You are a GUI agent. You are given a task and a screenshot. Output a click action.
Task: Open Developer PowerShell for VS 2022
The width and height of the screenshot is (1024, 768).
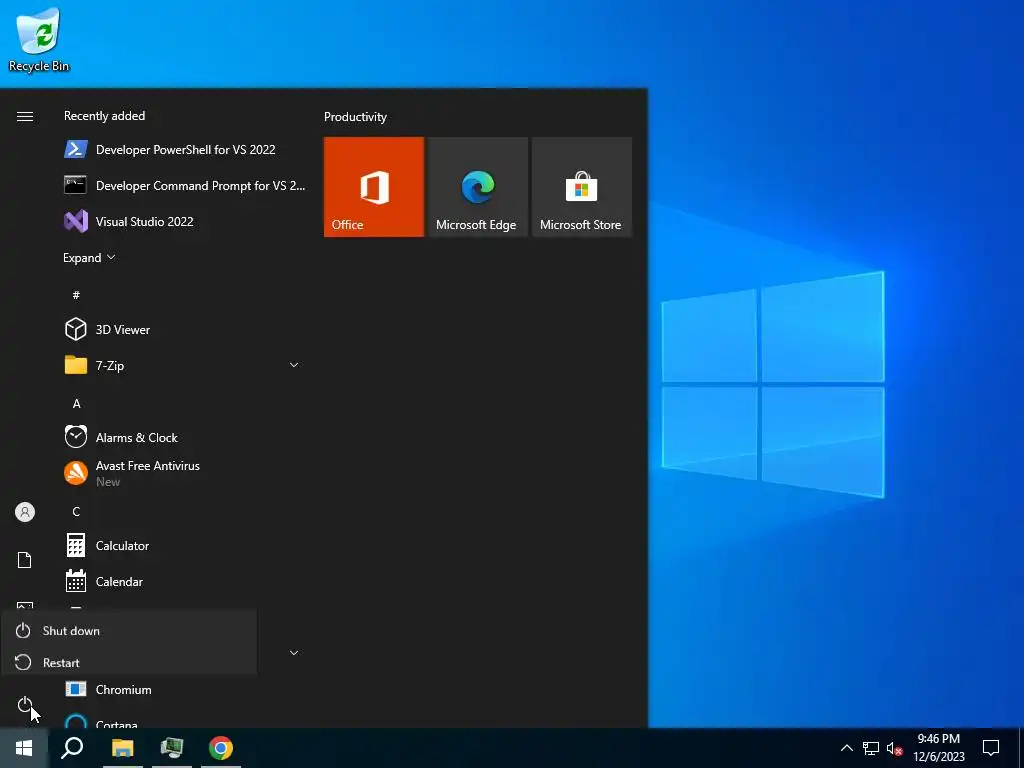click(185, 150)
